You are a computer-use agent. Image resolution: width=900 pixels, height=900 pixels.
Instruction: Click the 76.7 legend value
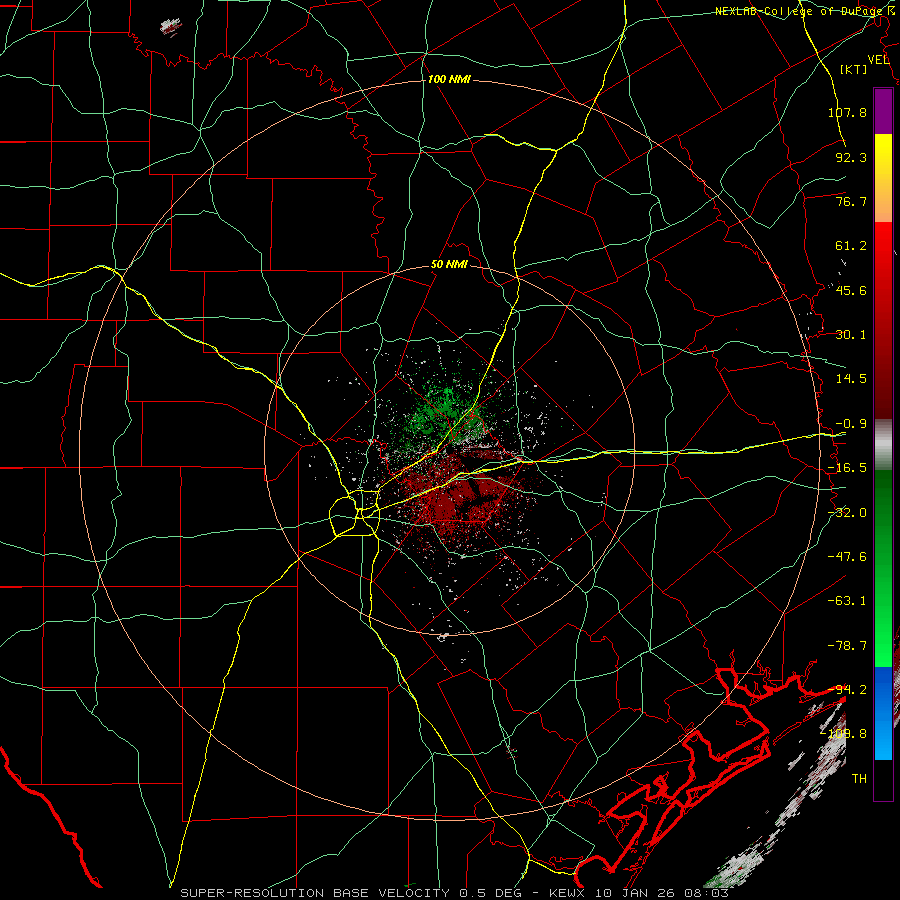pos(851,201)
